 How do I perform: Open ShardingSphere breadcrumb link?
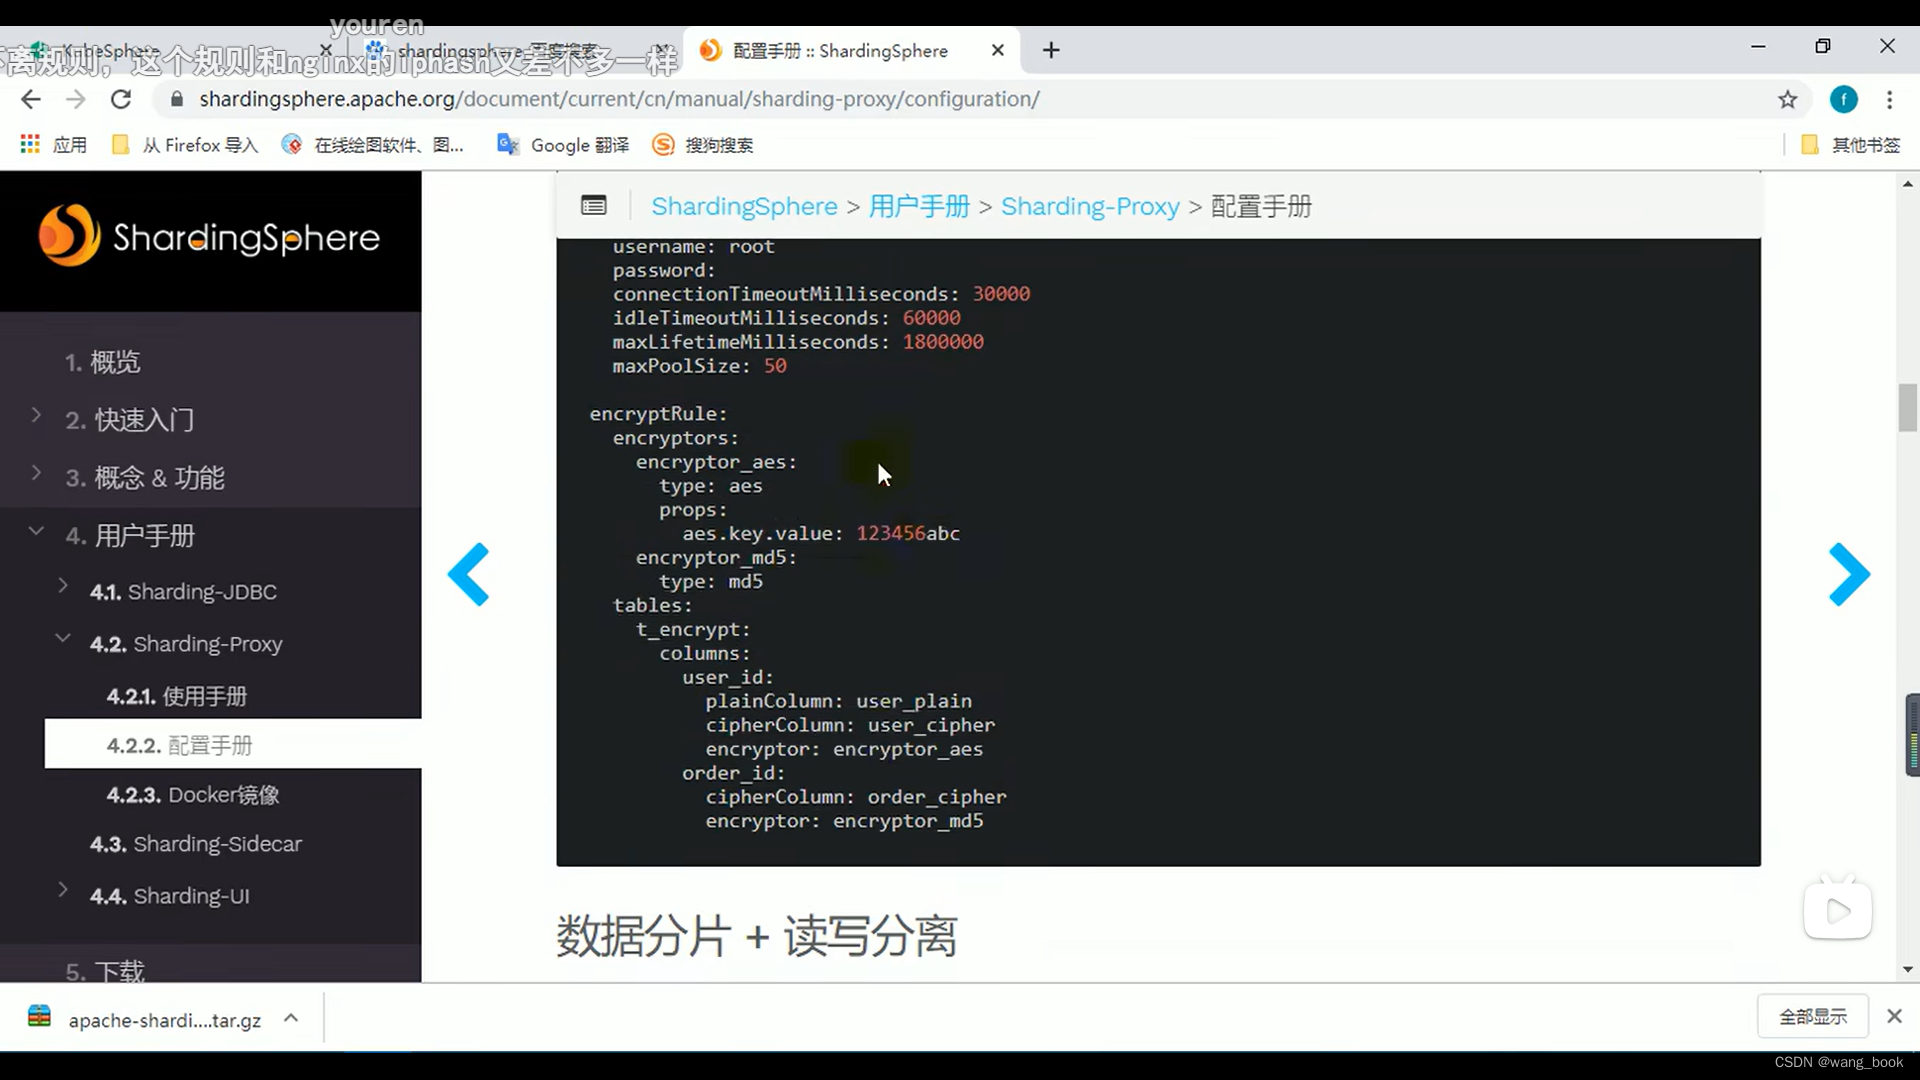[x=744, y=206]
